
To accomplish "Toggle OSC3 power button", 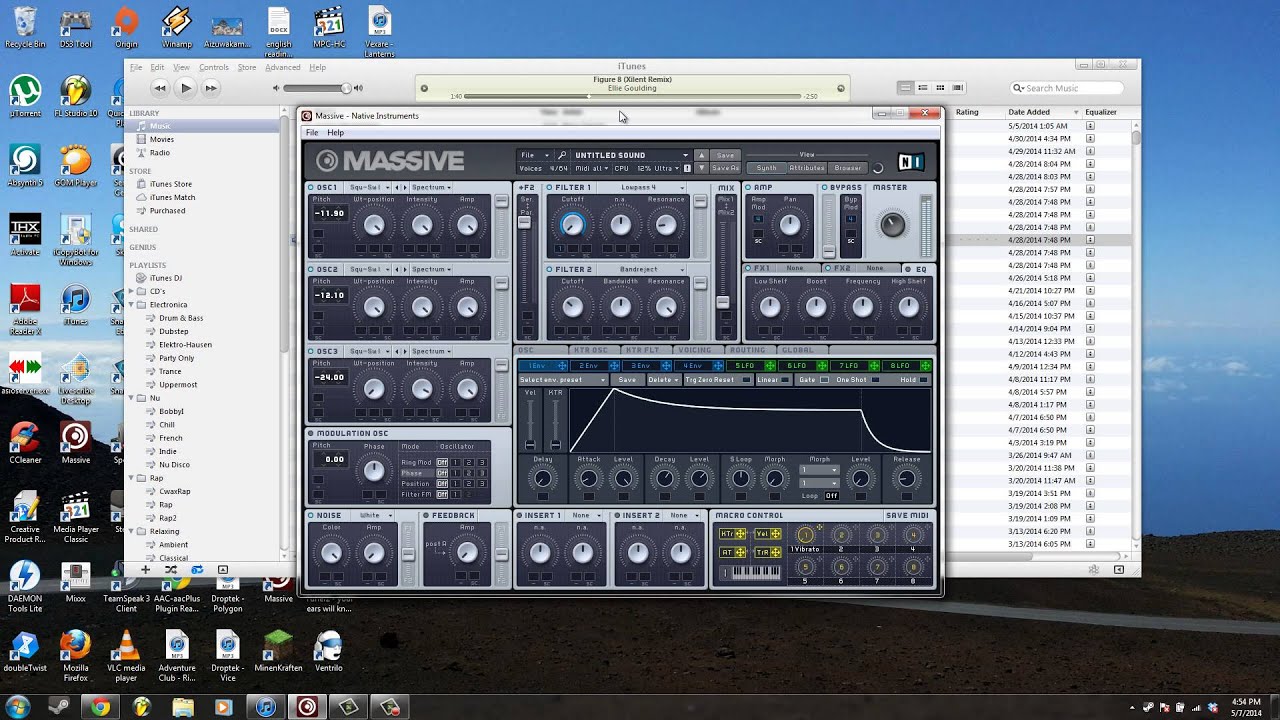I will tap(312, 351).
